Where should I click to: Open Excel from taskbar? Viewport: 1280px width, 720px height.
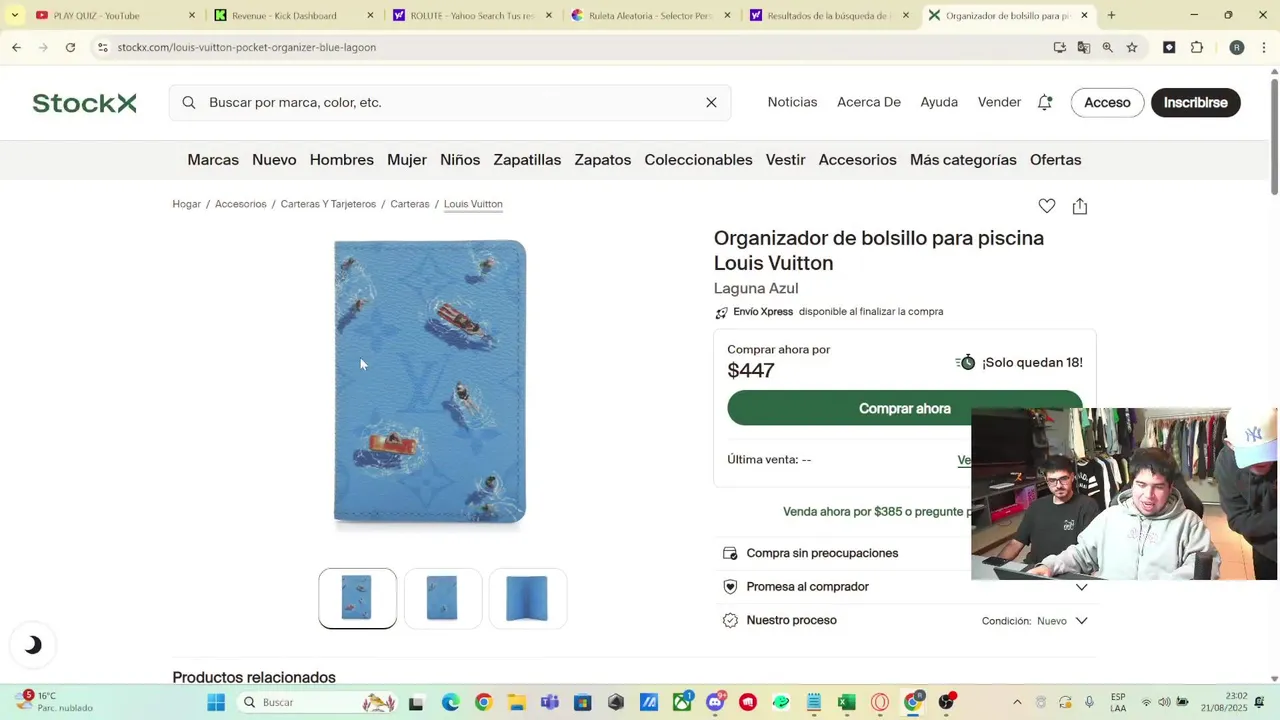pyautogui.click(x=847, y=702)
